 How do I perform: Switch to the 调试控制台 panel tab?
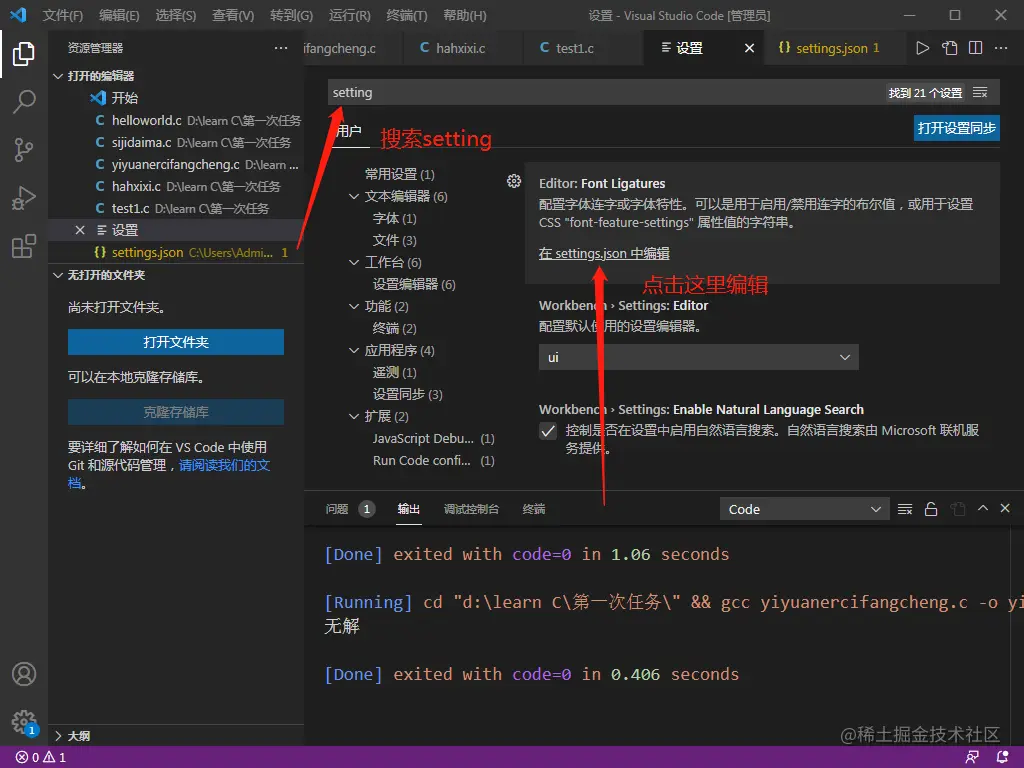(471, 509)
